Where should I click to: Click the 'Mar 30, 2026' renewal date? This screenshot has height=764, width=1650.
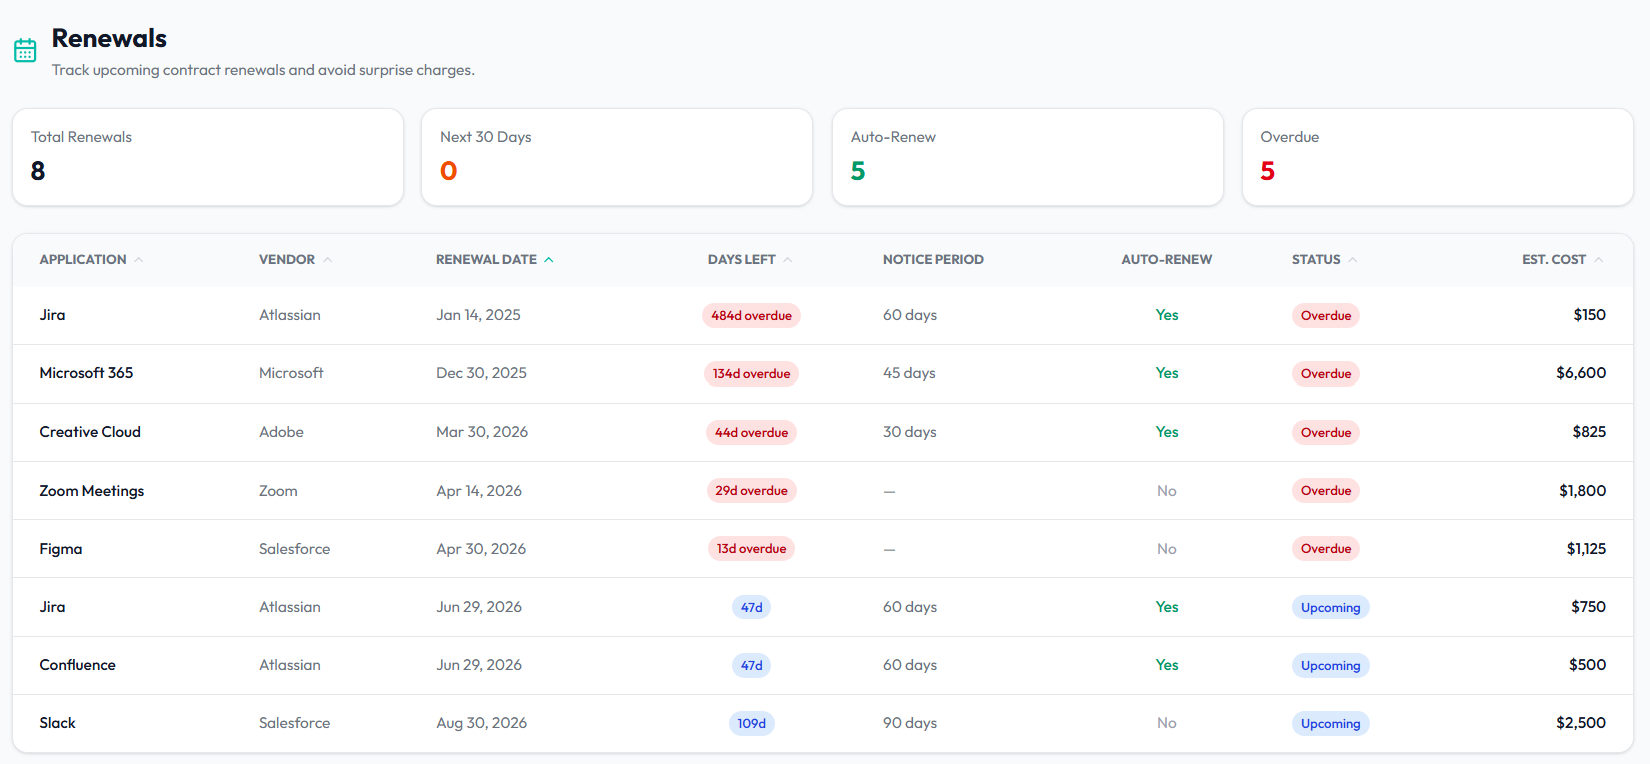point(482,432)
